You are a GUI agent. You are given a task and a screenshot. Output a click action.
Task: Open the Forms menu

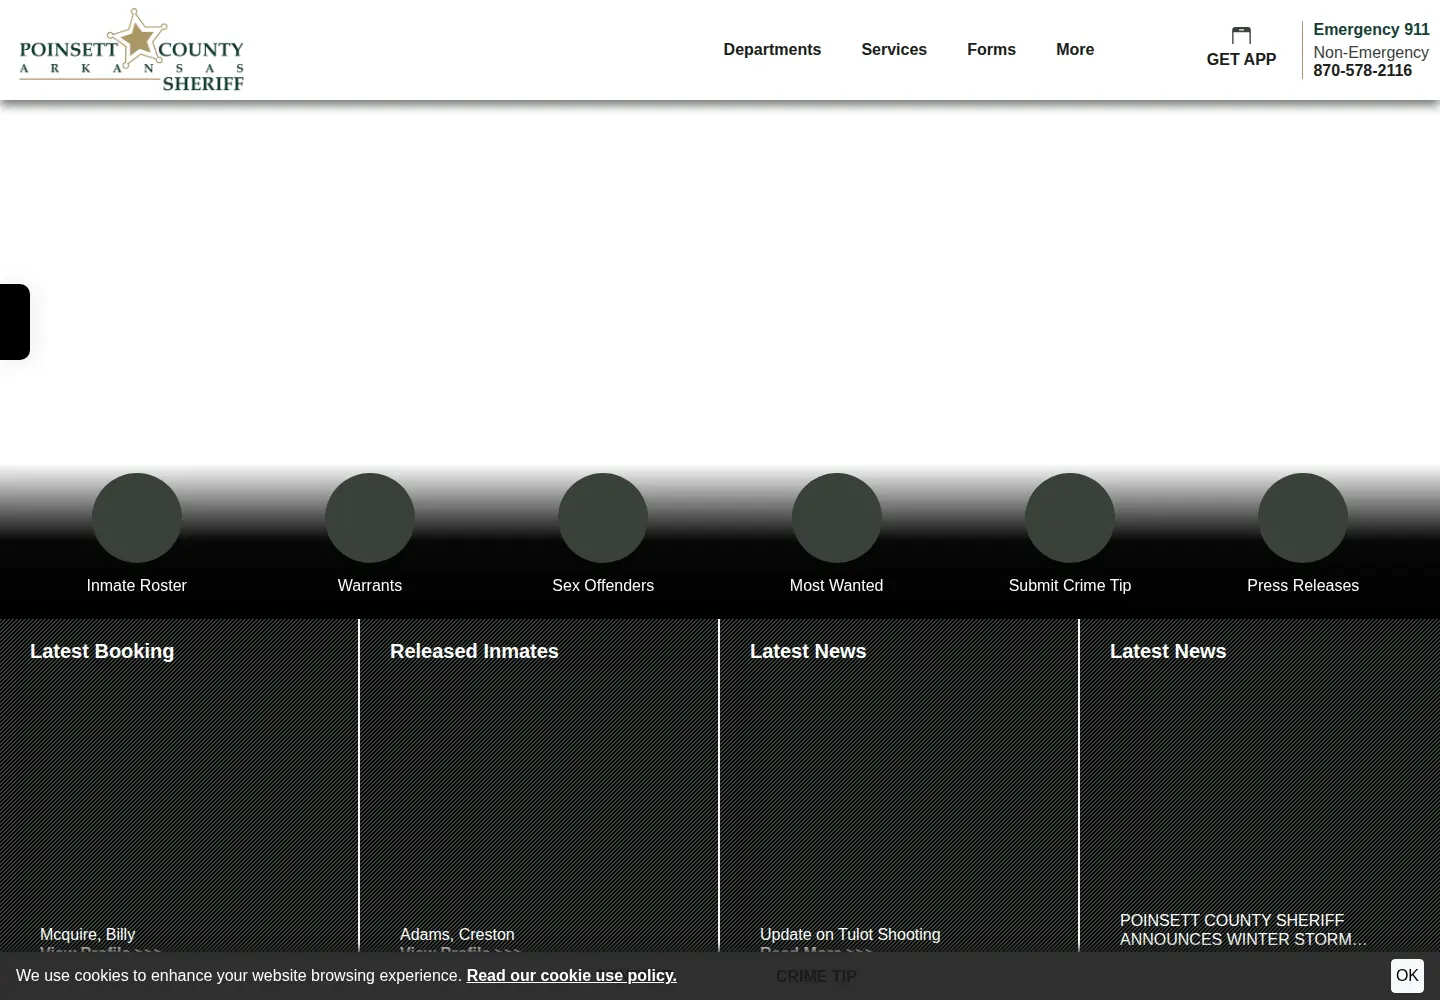[991, 50]
